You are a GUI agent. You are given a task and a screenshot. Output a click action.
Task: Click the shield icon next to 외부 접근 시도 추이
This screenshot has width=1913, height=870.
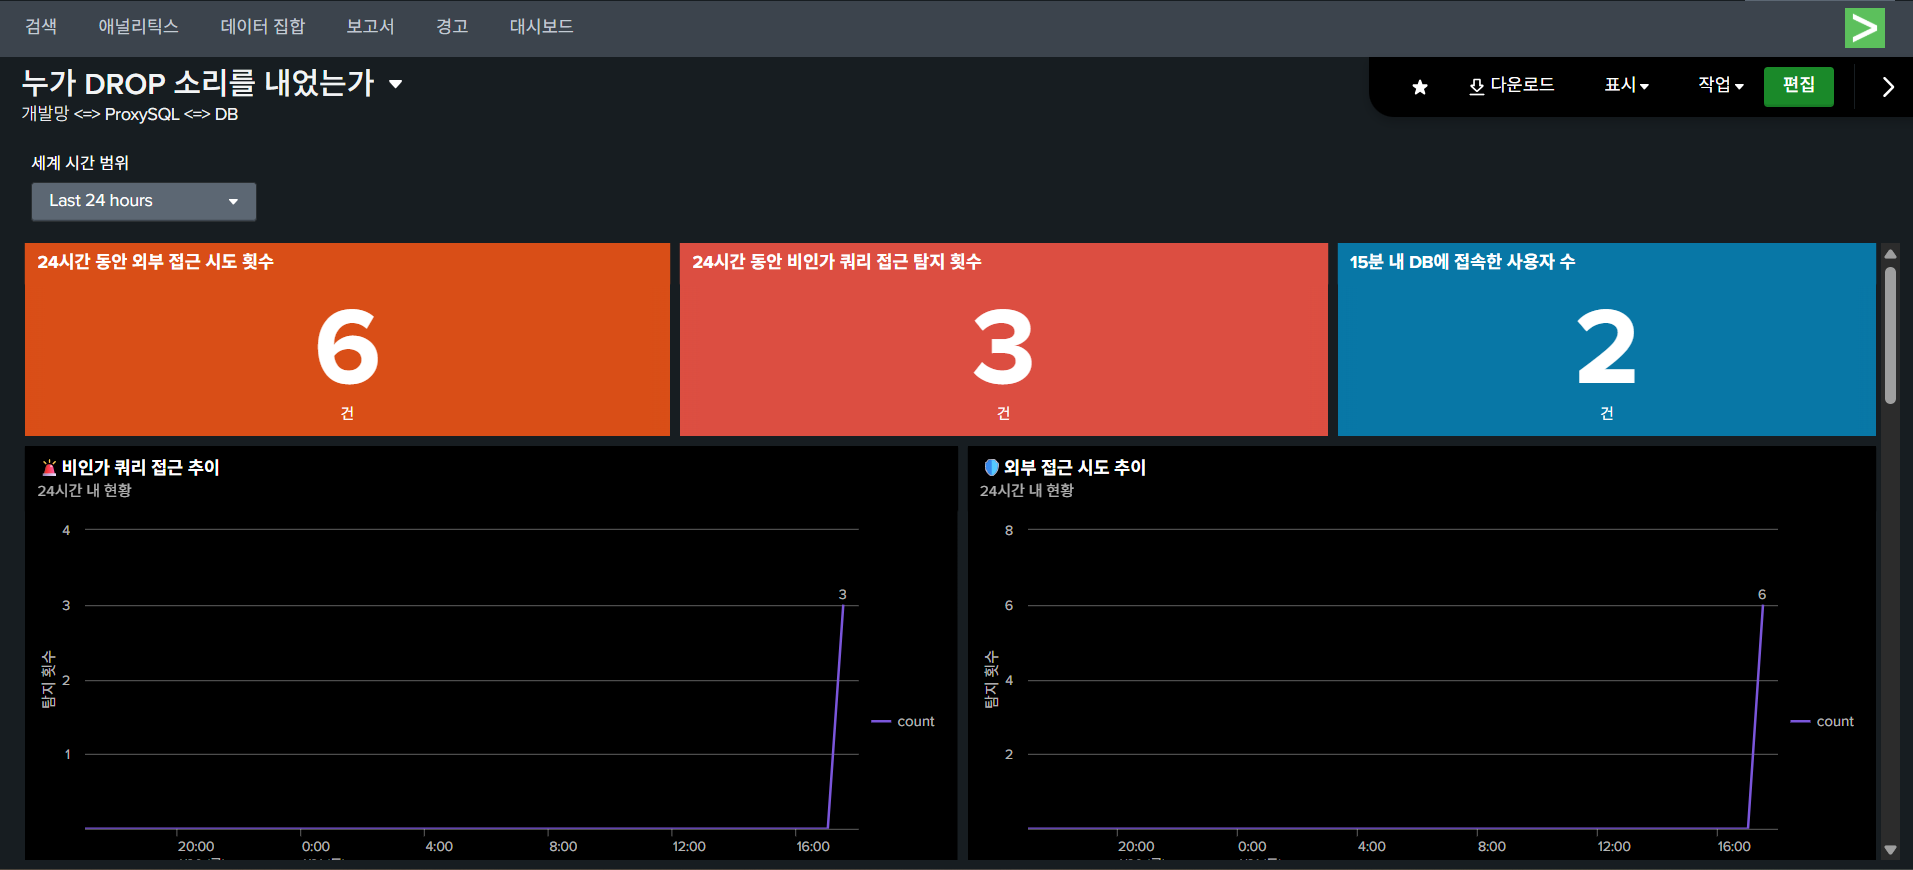[x=991, y=467]
